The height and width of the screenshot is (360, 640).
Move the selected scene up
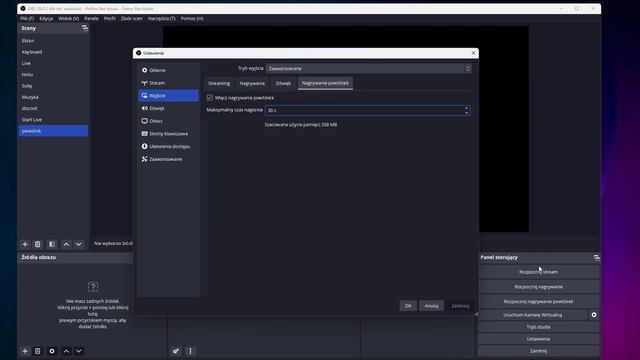[66, 244]
